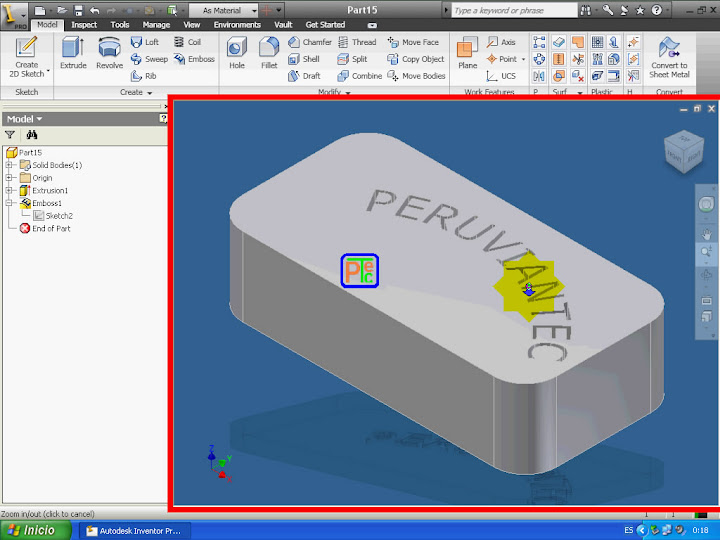Image resolution: width=720 pixels, height=540 pixels.
Task: Expand the Extrusion1 node
Action: tap(9, 190)
